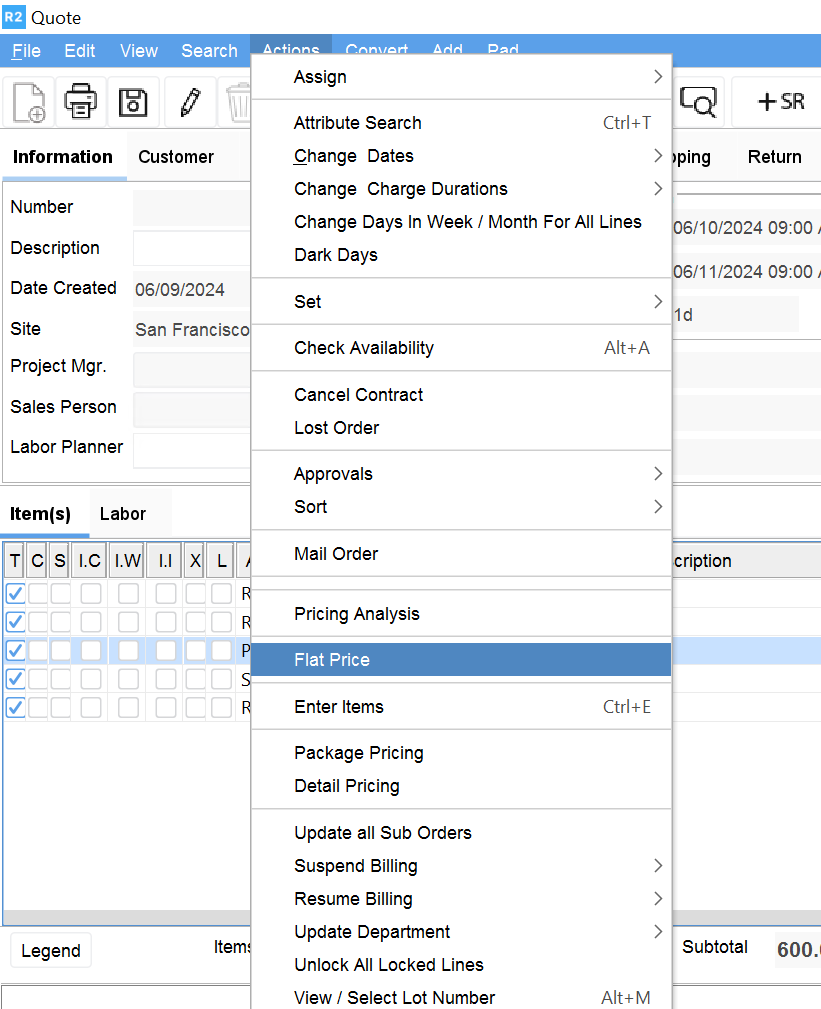Image resolution: width=821 pixels, height=1009 pixels.
Task: Create a new quote with the blank page icon
Action: click(x=27, y=101)
